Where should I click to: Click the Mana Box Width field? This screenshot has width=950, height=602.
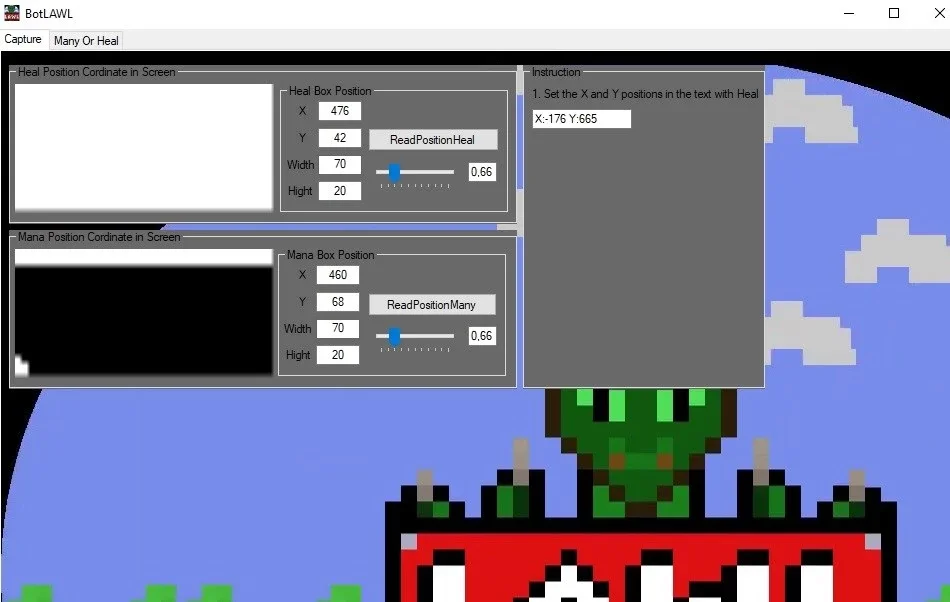click(x=337, y=328)
